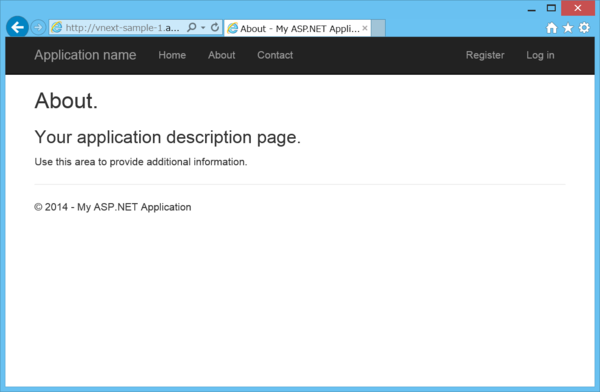Select the About - My ASP.NET Application tab
The height and width of the screenshot is (392, 600).
click(x=297, y=28)
